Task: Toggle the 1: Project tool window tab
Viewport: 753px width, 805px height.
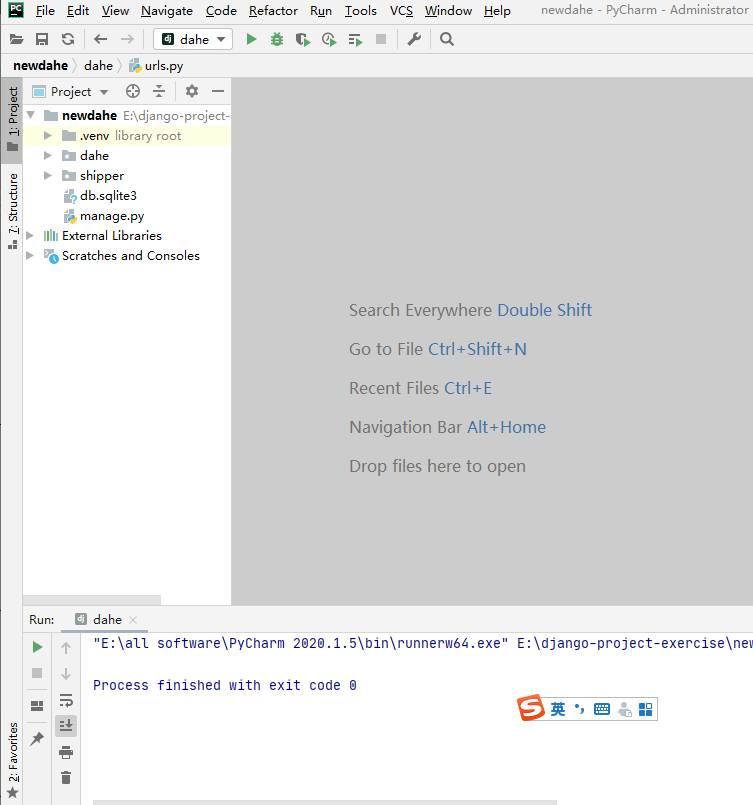Action: [x=13, y=119]
